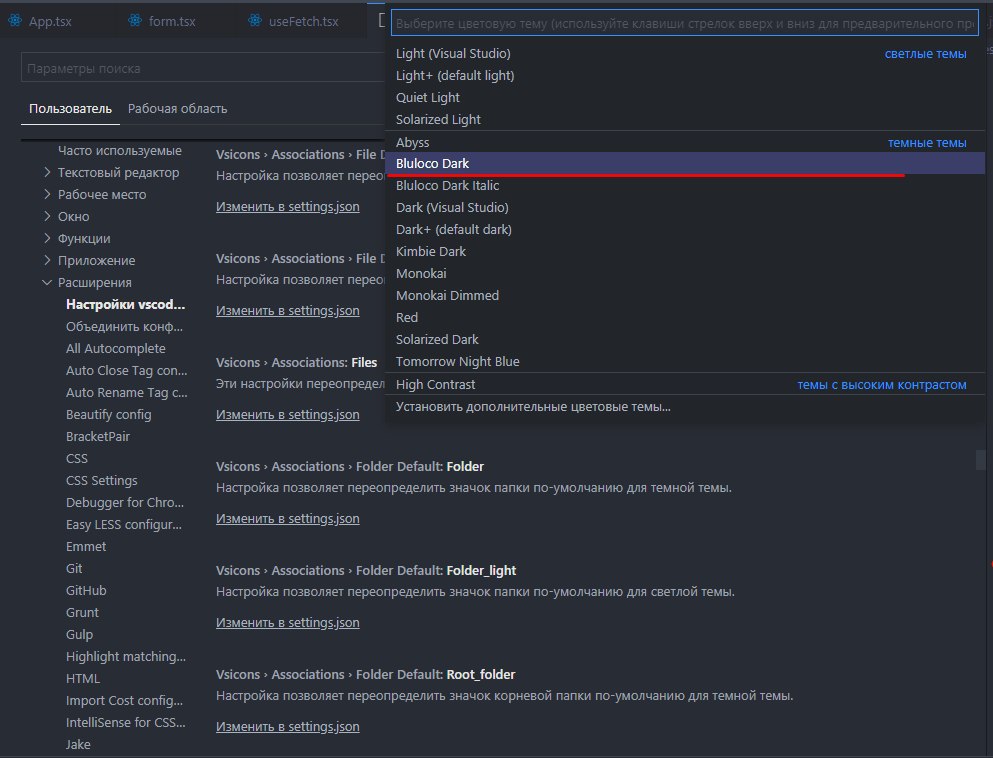Collapse the Расширения section chevron
This screenshot has height=758, width=993.
pos(47,282)
